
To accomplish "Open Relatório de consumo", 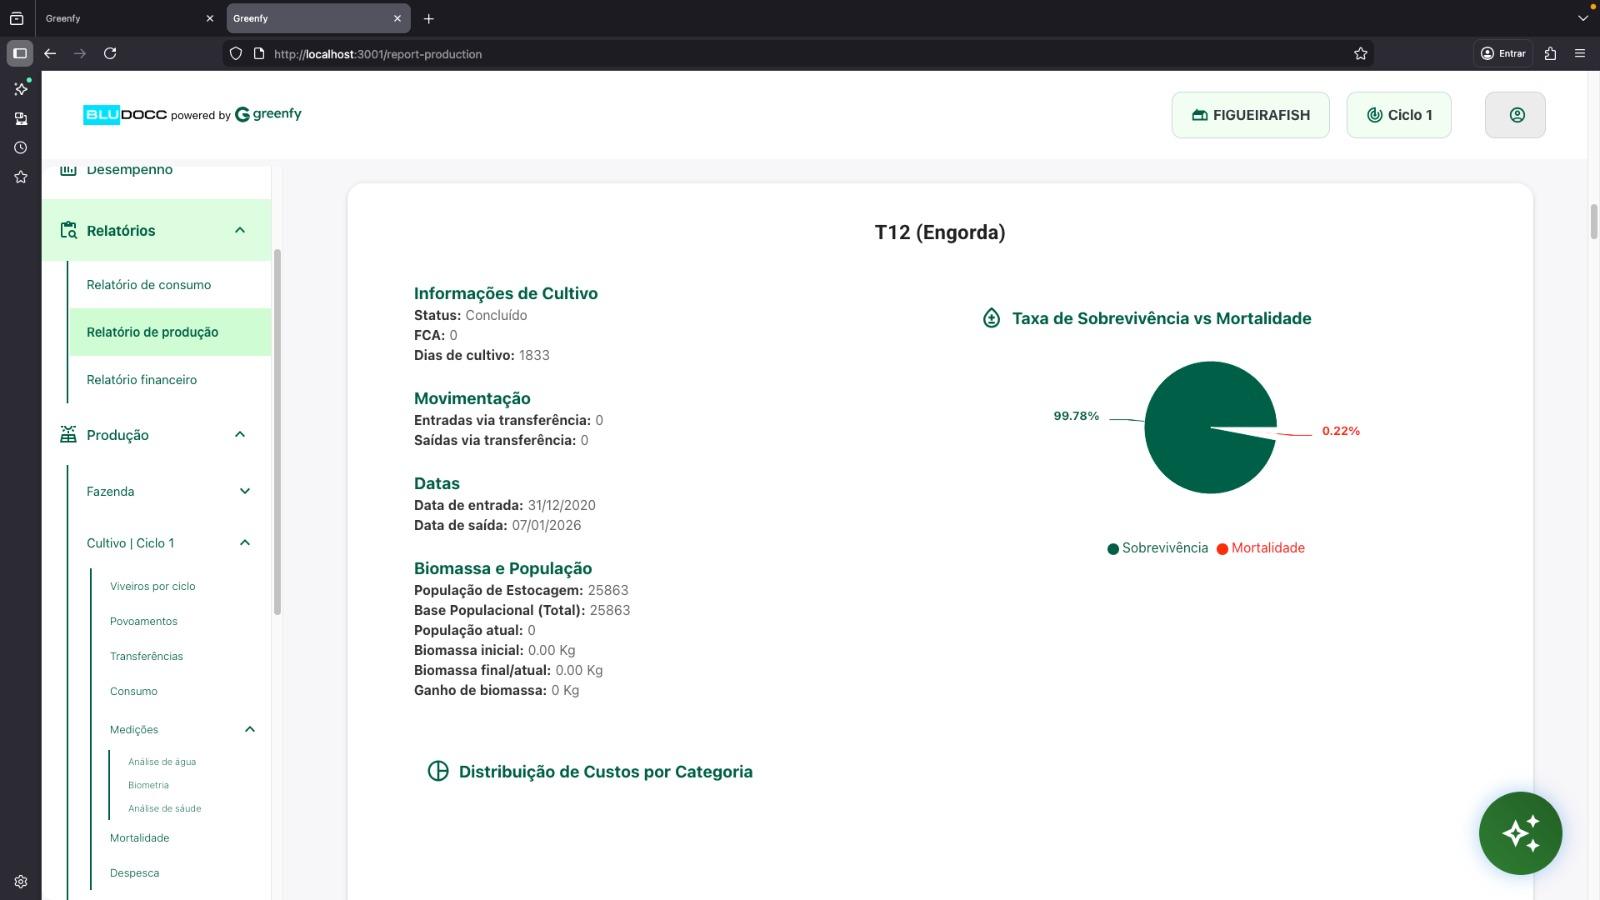I will tap(148, 284).
